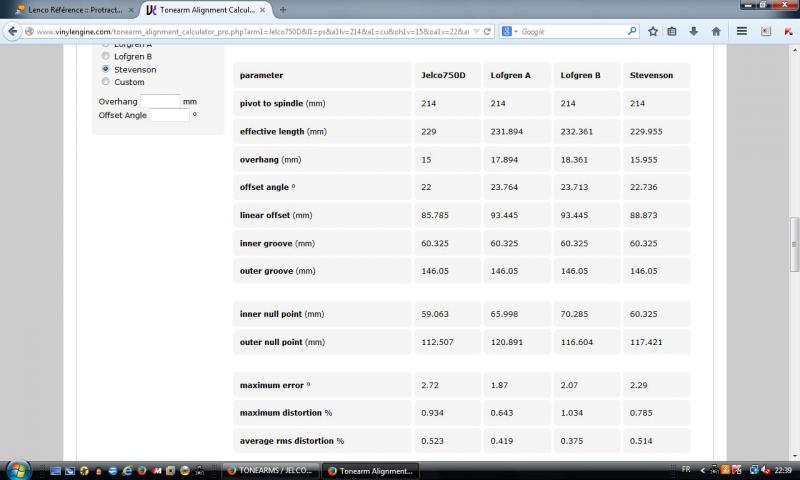Click the site identity globe icon in address bar
Viewport: 800px width, 480px height.
30,32
